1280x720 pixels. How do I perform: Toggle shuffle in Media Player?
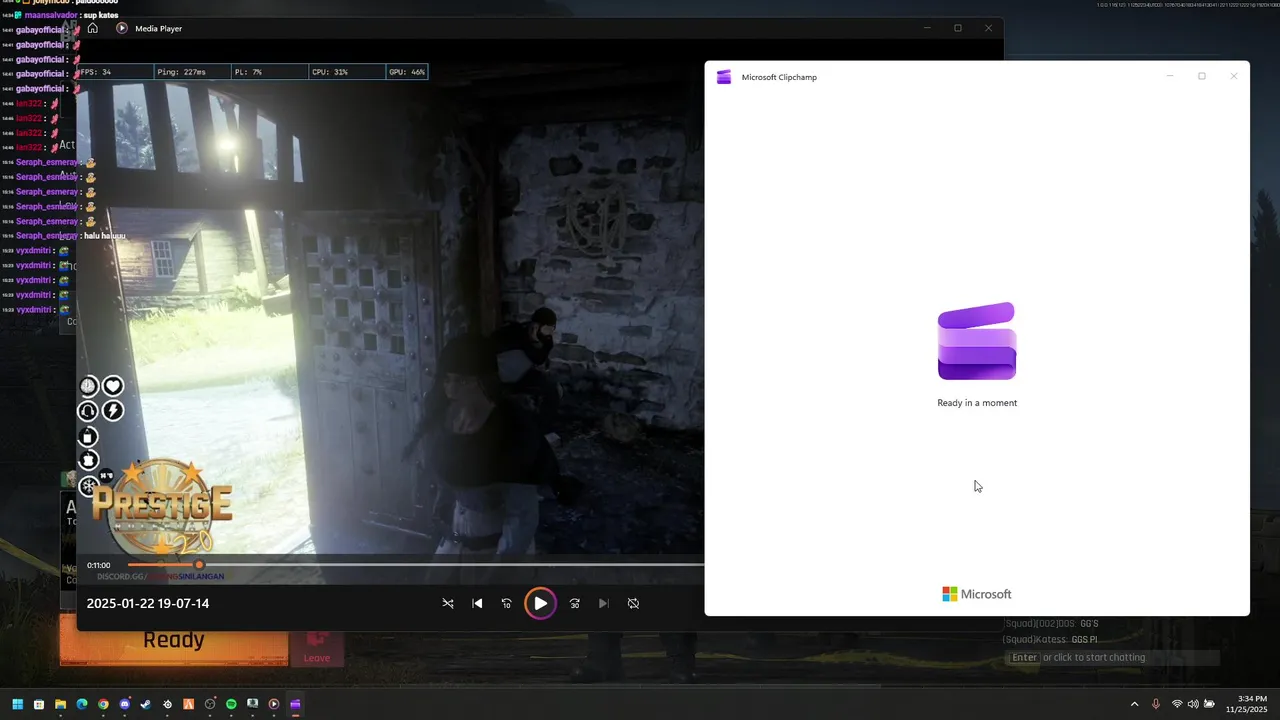[x=448, y=603]
